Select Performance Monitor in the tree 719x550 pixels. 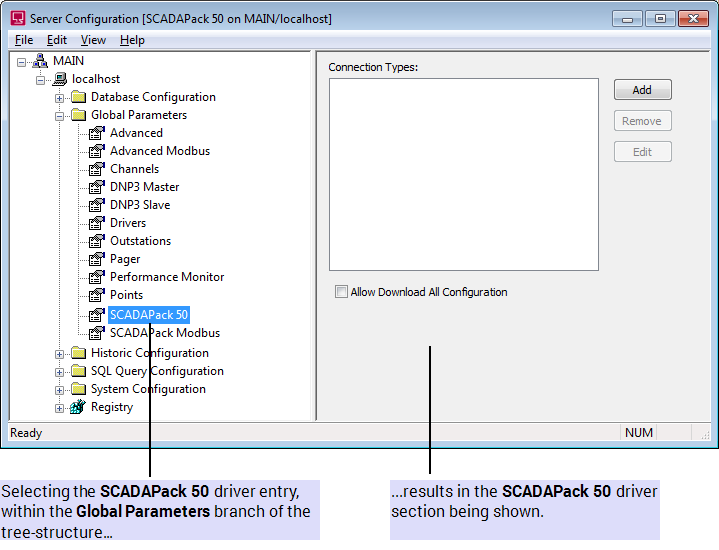pyautogui.click(x=166, y=277)
